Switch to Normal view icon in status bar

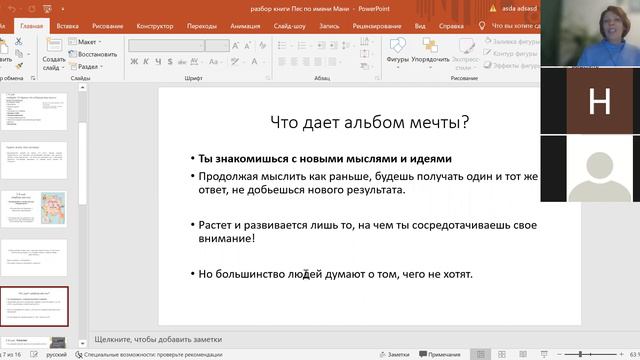coord(480,354)
